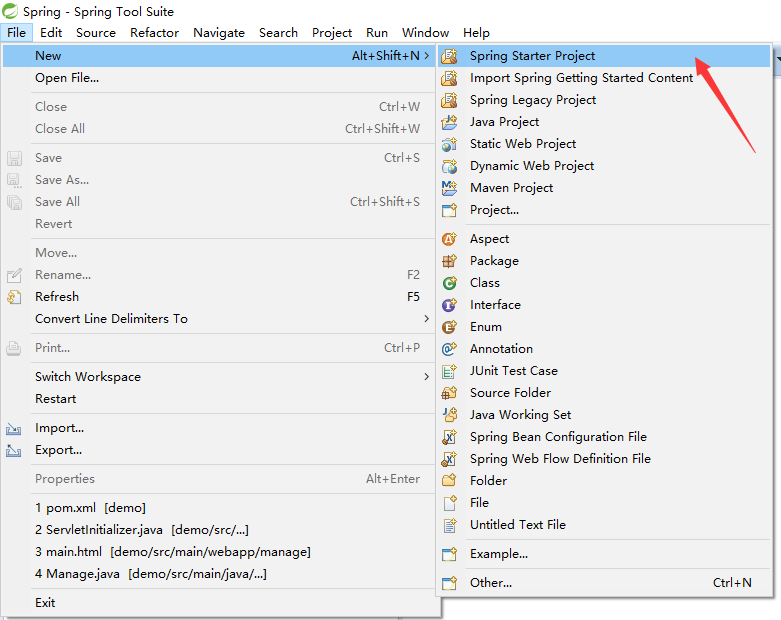The image size is (781, 620).
Task: Open the Edit menu
Action: [x=51, y=33]
